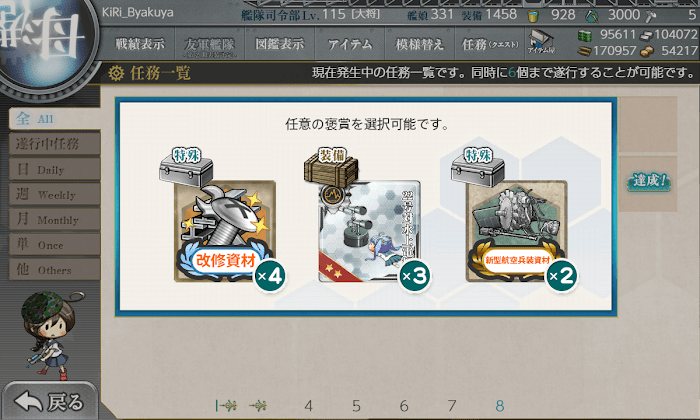Select the Daily quest filter tab
700x420 pixels.
54,170
